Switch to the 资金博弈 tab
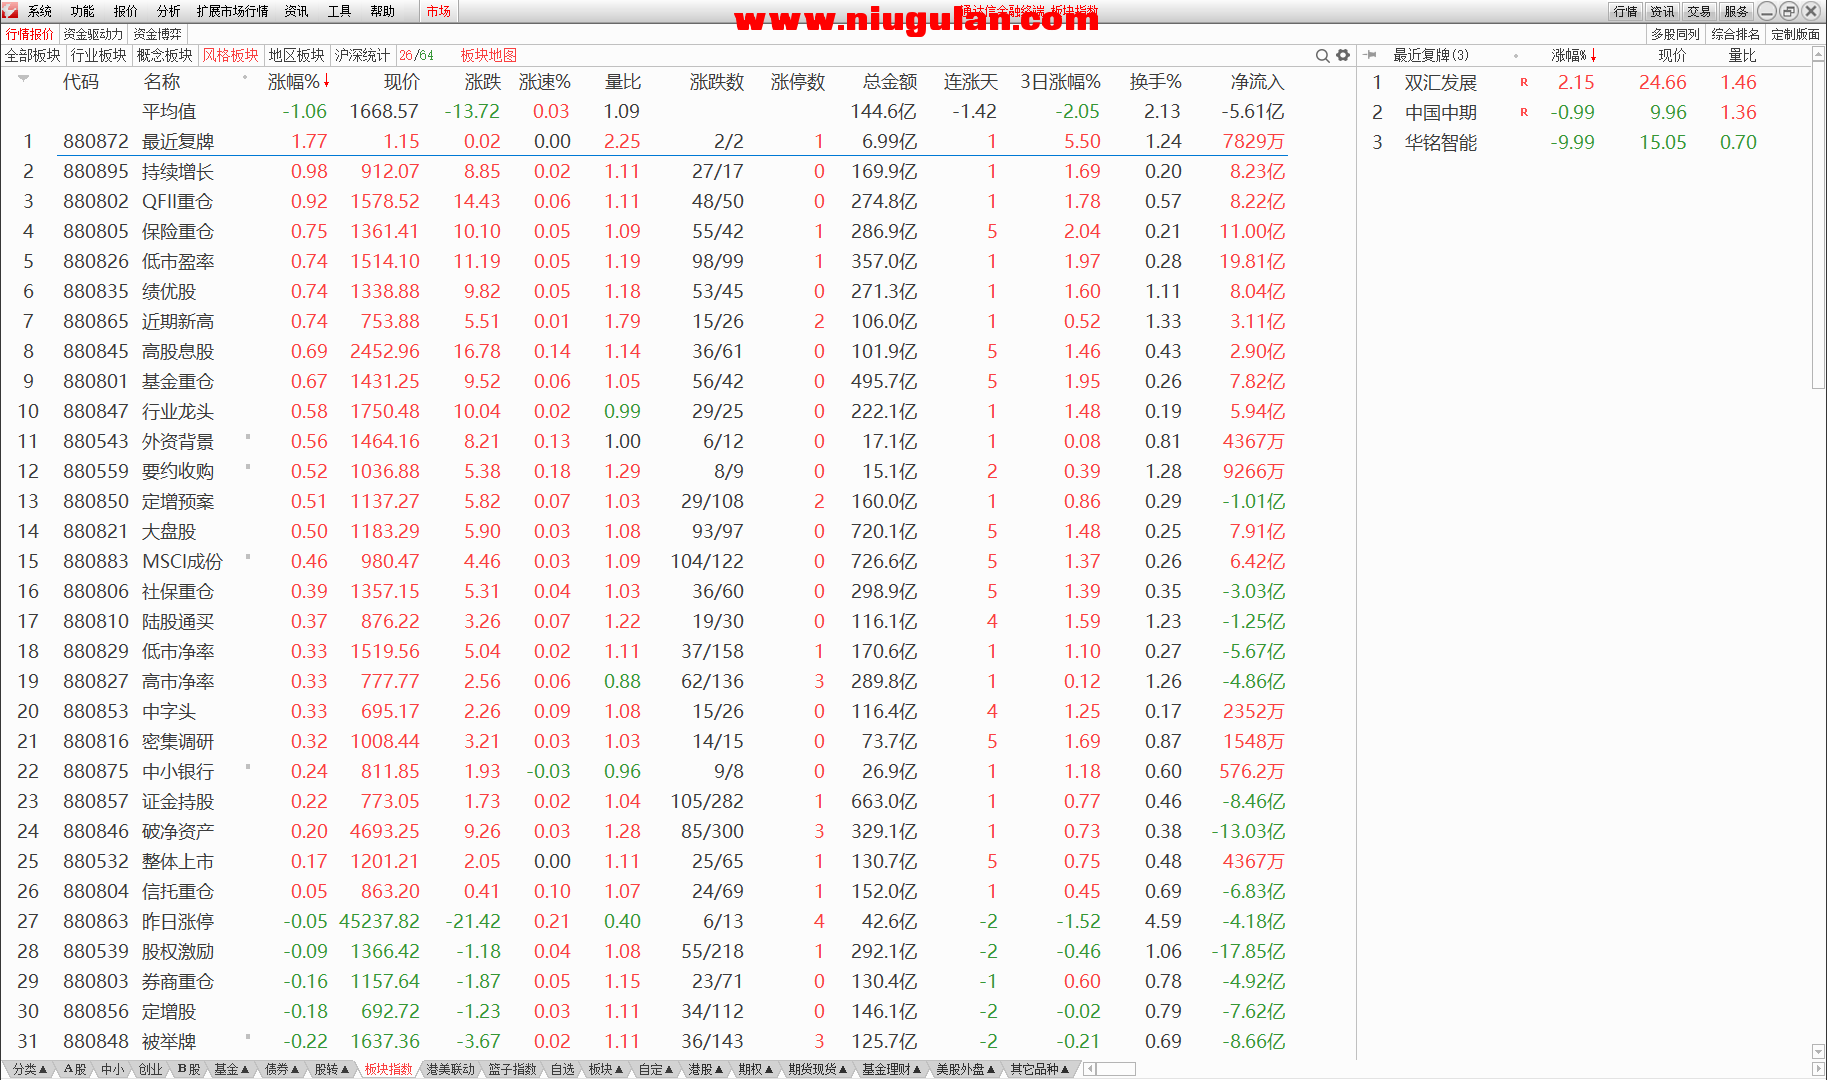 157,34
